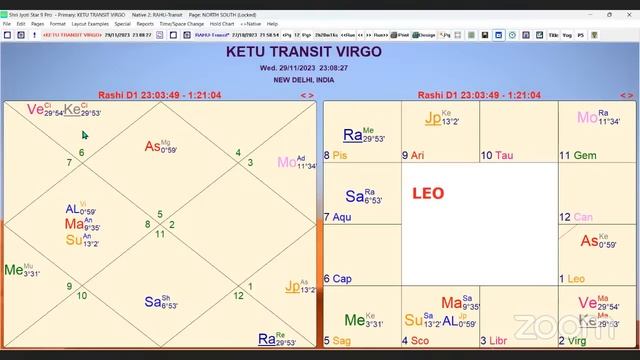The image size is (640, 360).
Task: Click the Title toolbar button
Action: [553, 35]
